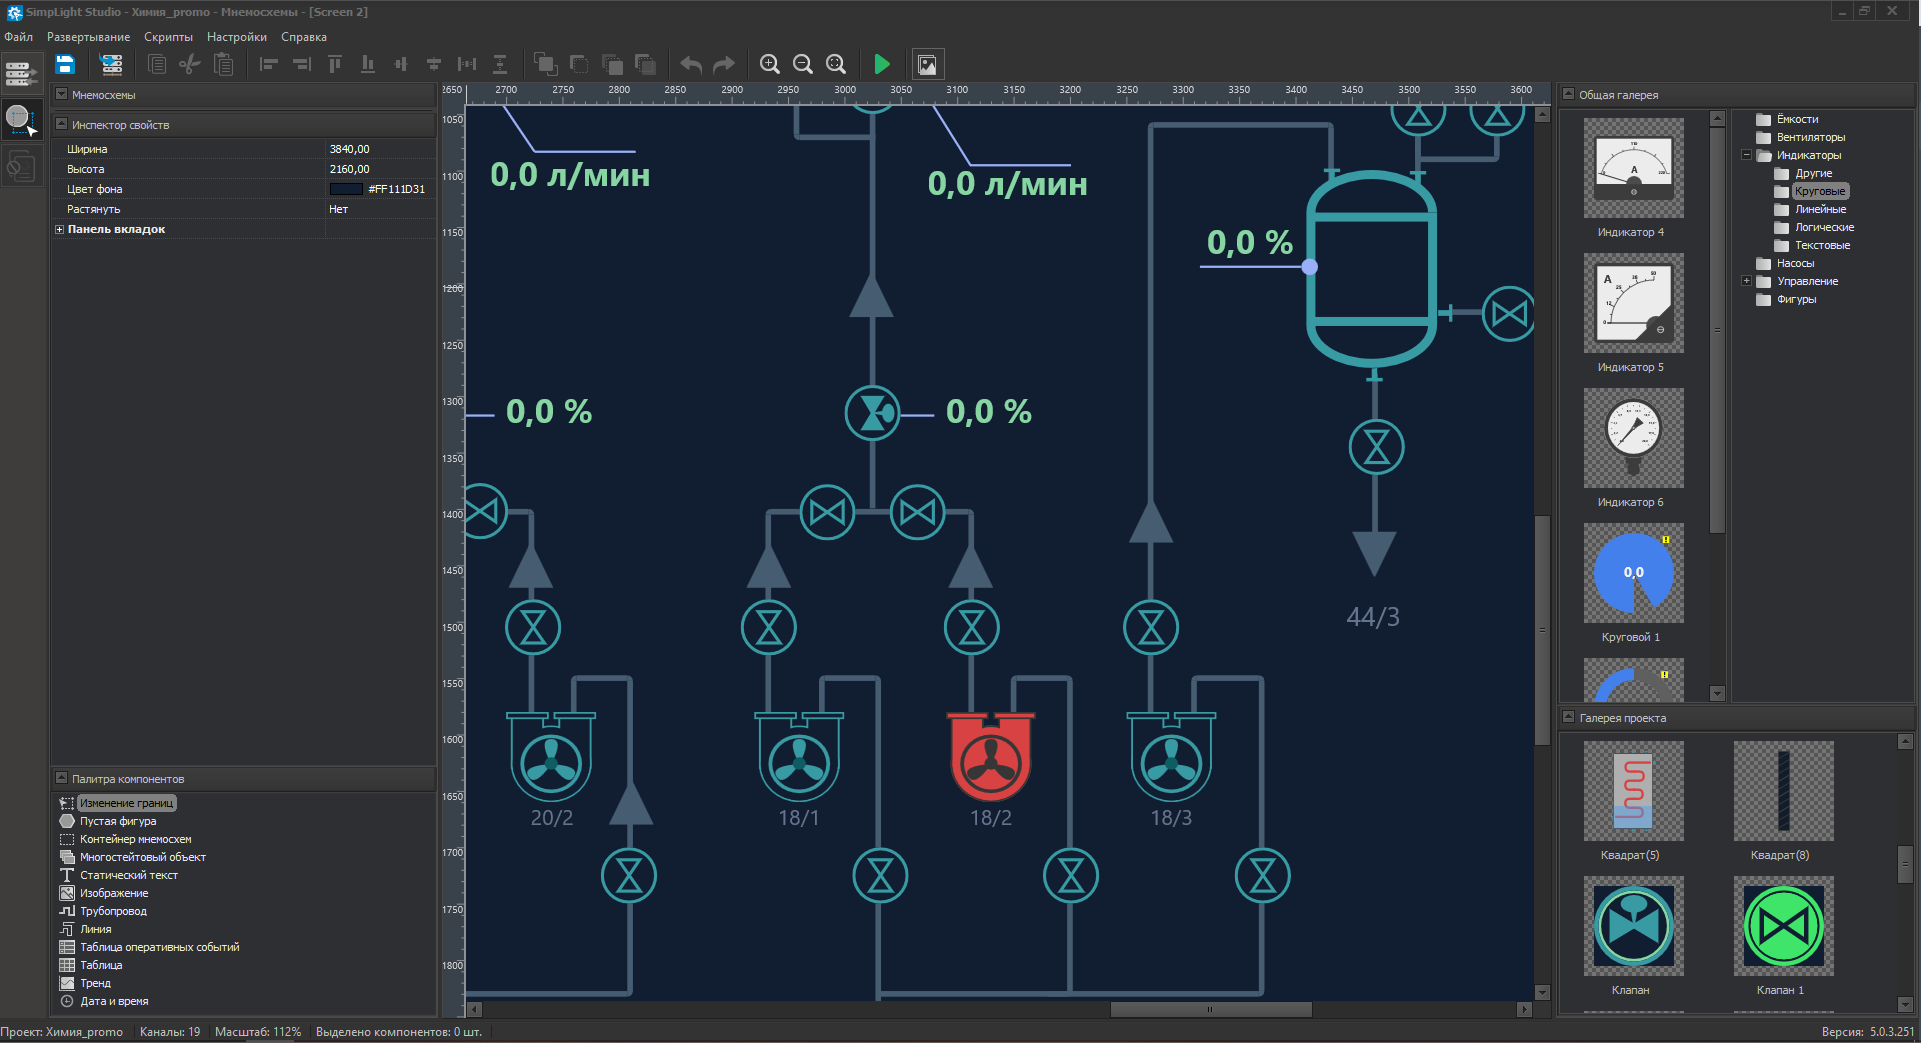Open the Справка menu
This screenshot has width=1921, height=1043.
coord(304,37)
